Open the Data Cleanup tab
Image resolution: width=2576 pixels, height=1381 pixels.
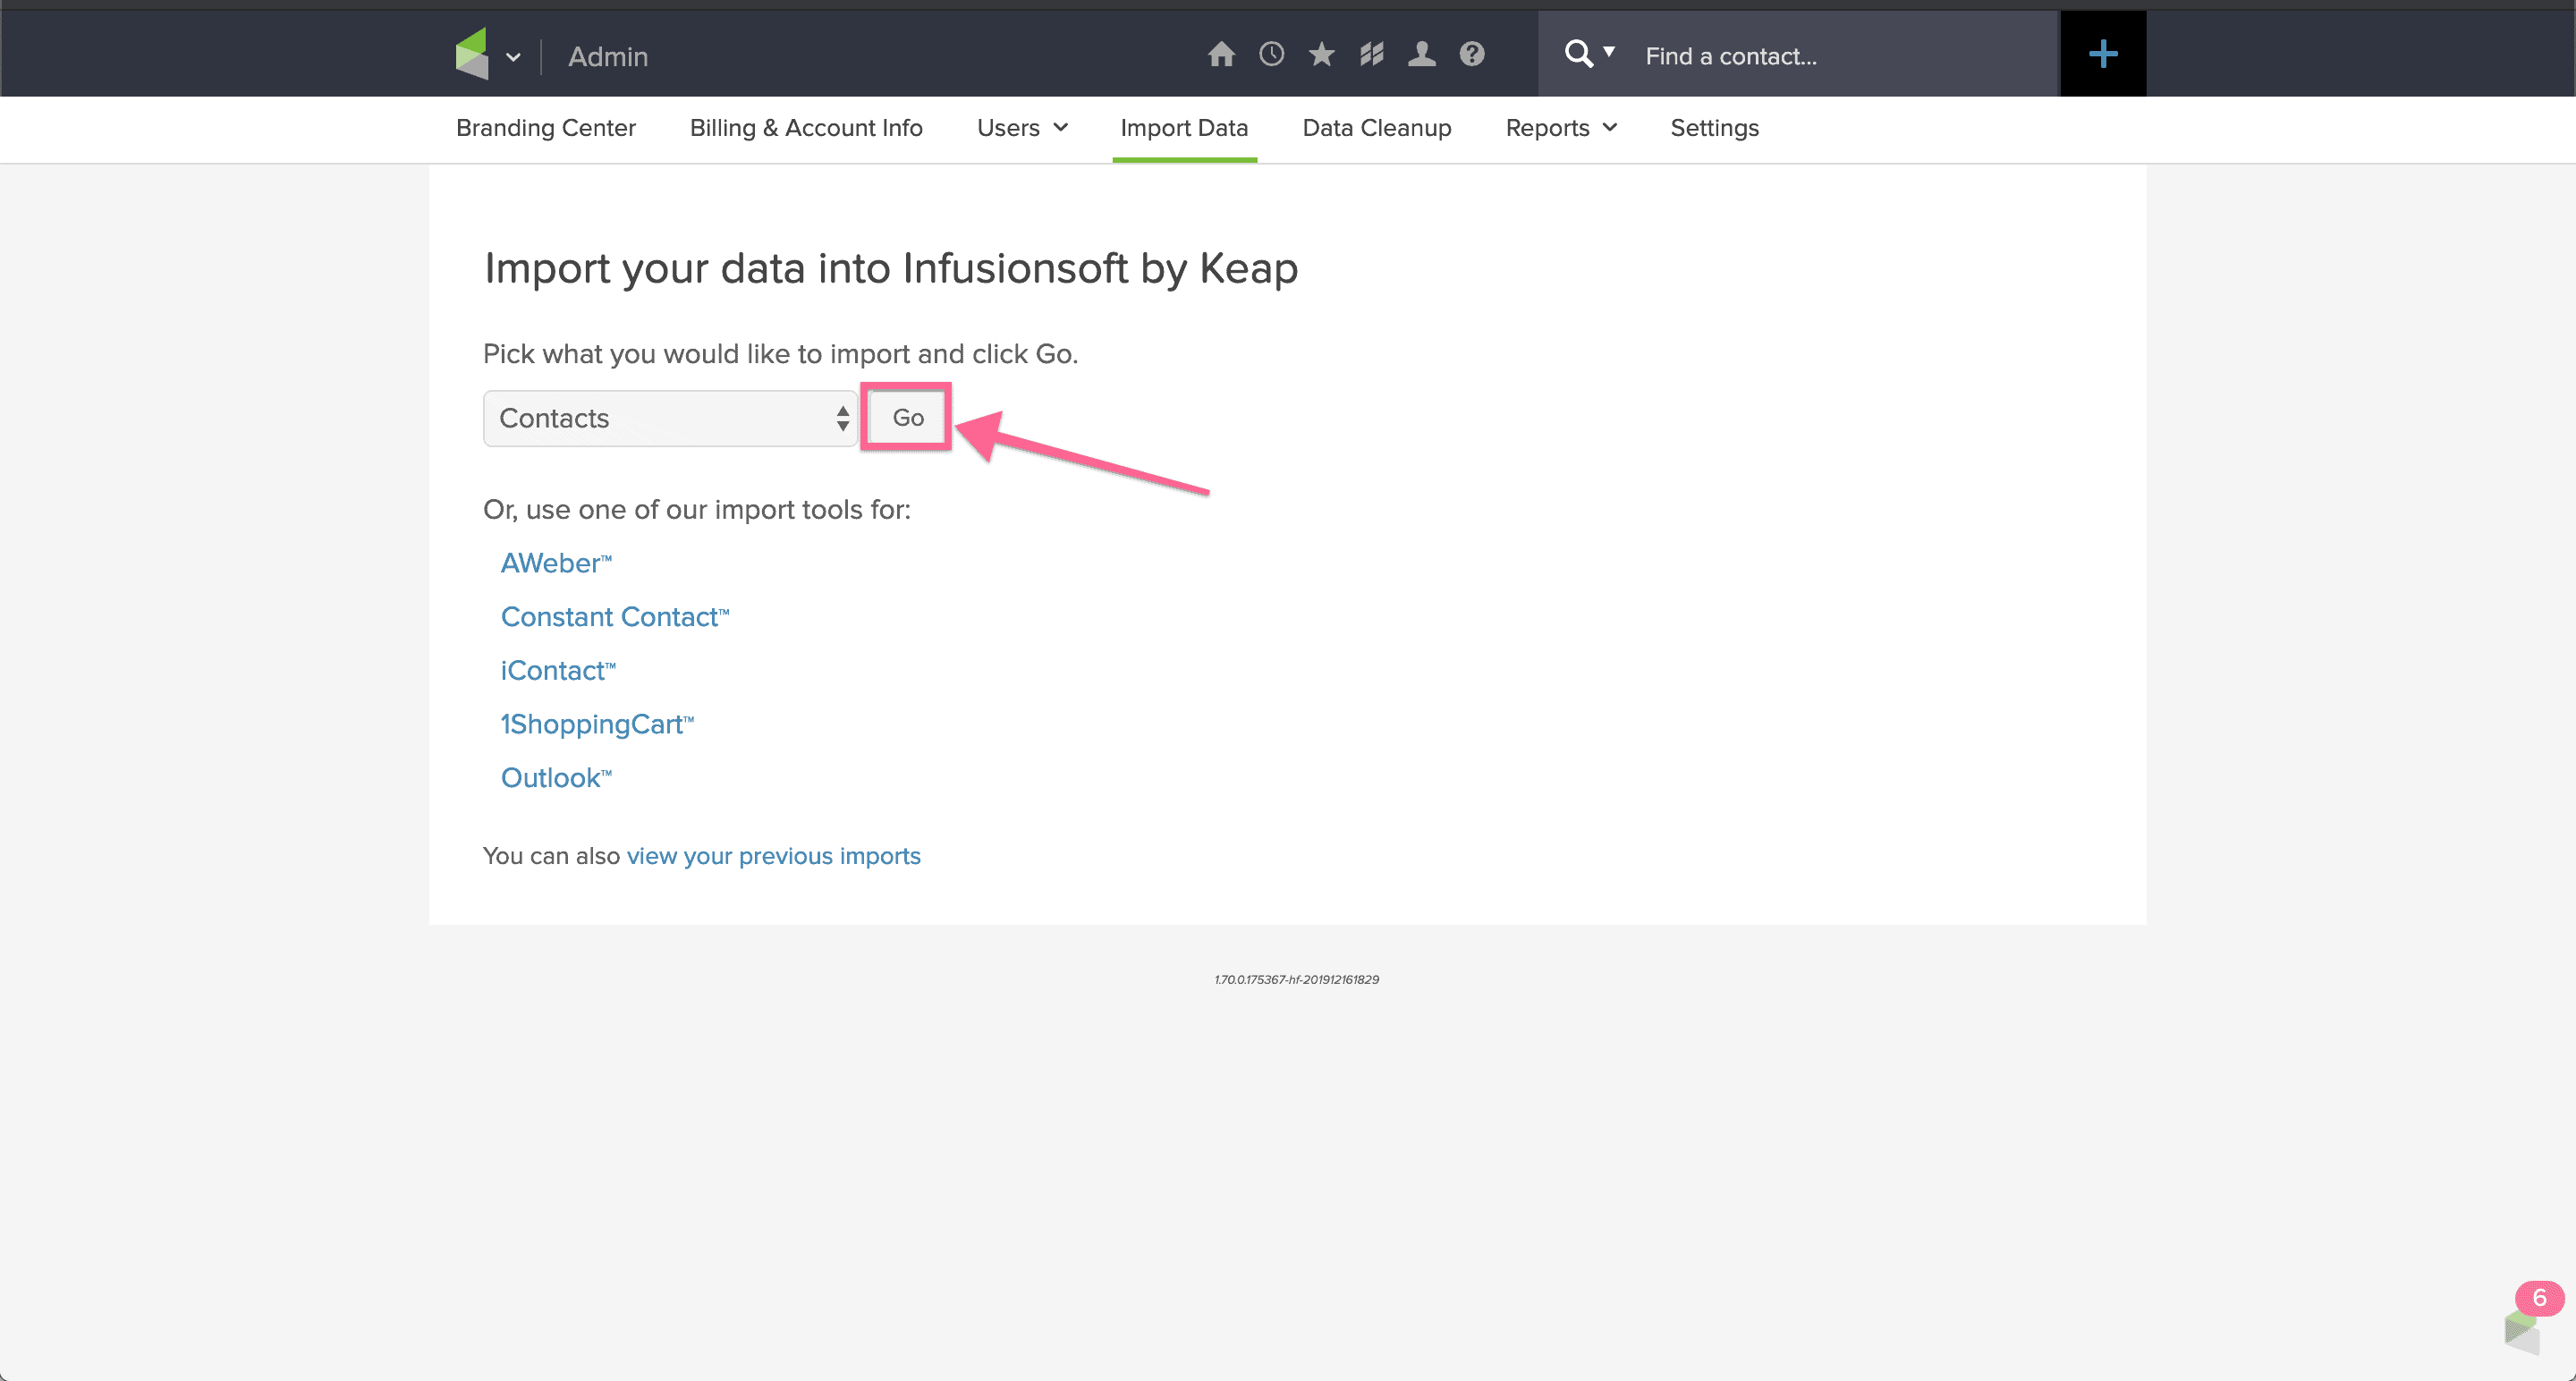[x=1376, y=128]
